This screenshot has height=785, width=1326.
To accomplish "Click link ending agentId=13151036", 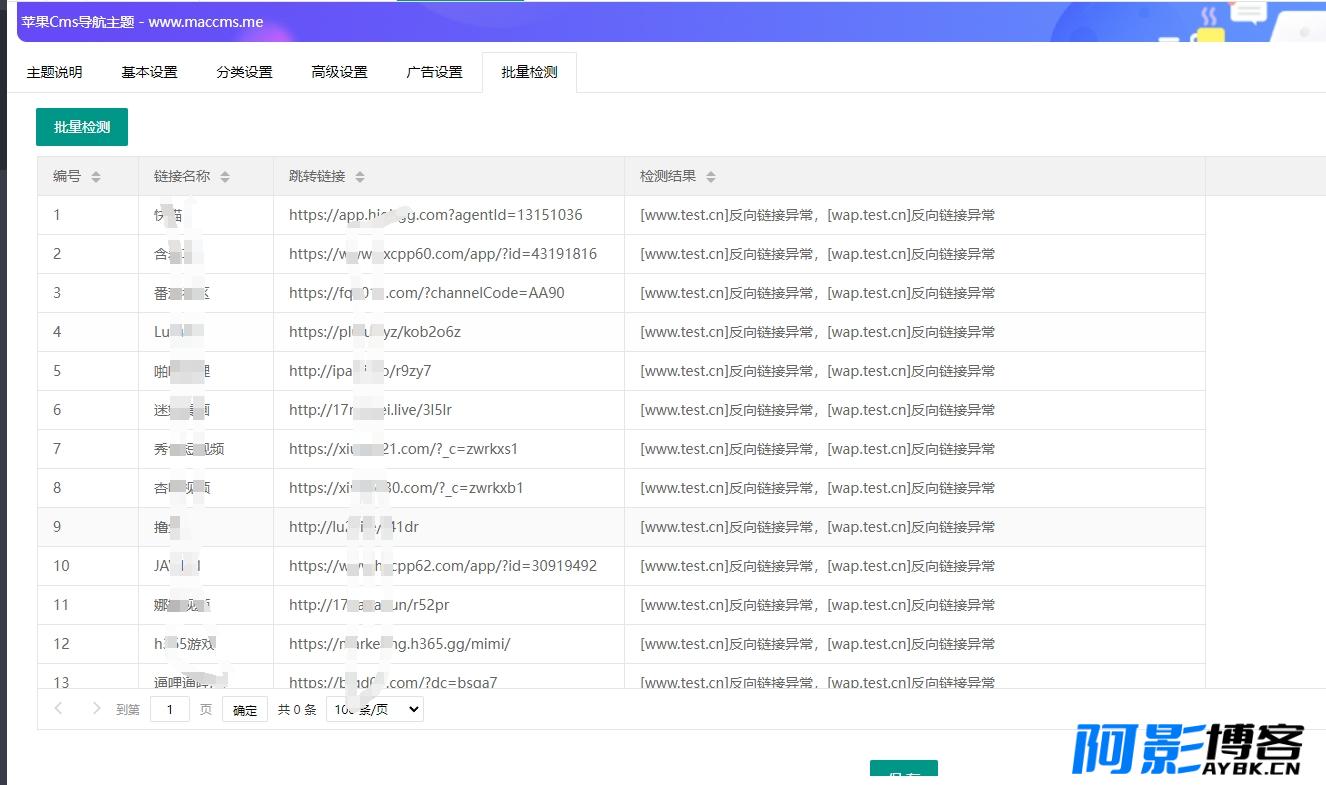I will click(x=436, y=215).
